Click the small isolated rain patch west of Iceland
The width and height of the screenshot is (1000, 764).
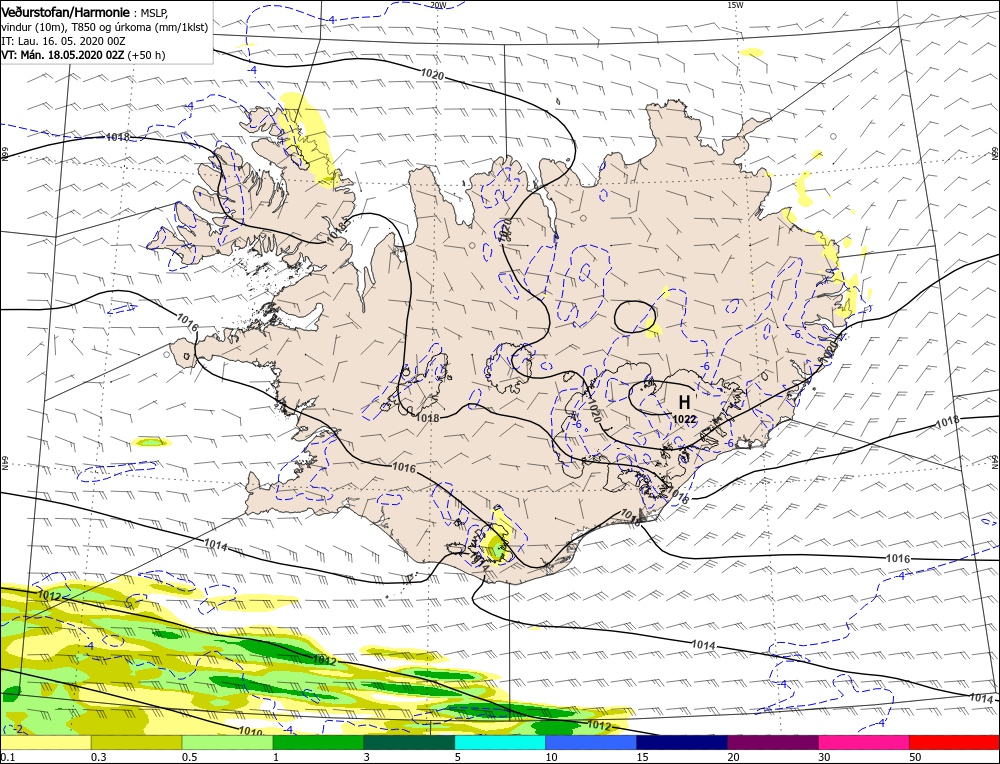click(x=151, y=441)
